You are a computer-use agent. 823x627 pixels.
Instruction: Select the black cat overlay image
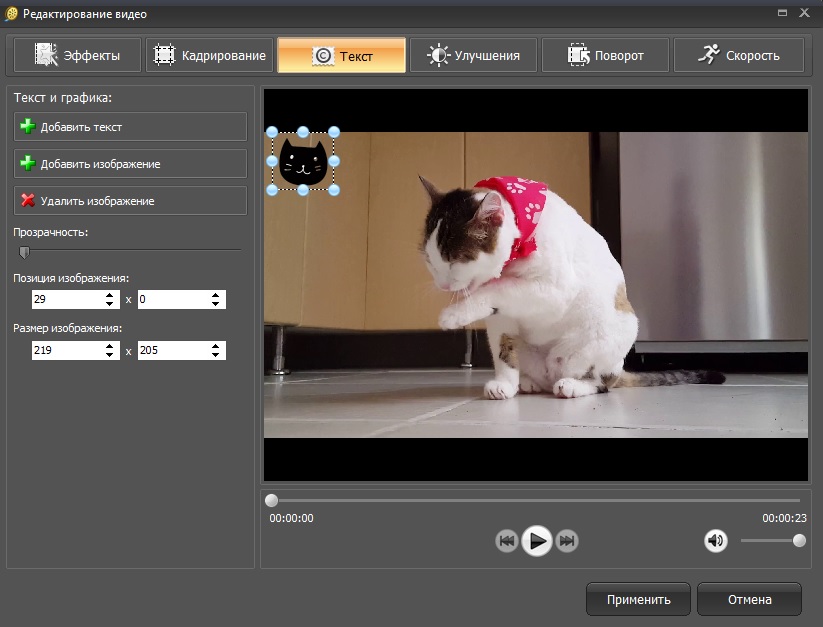click(303, 162)
